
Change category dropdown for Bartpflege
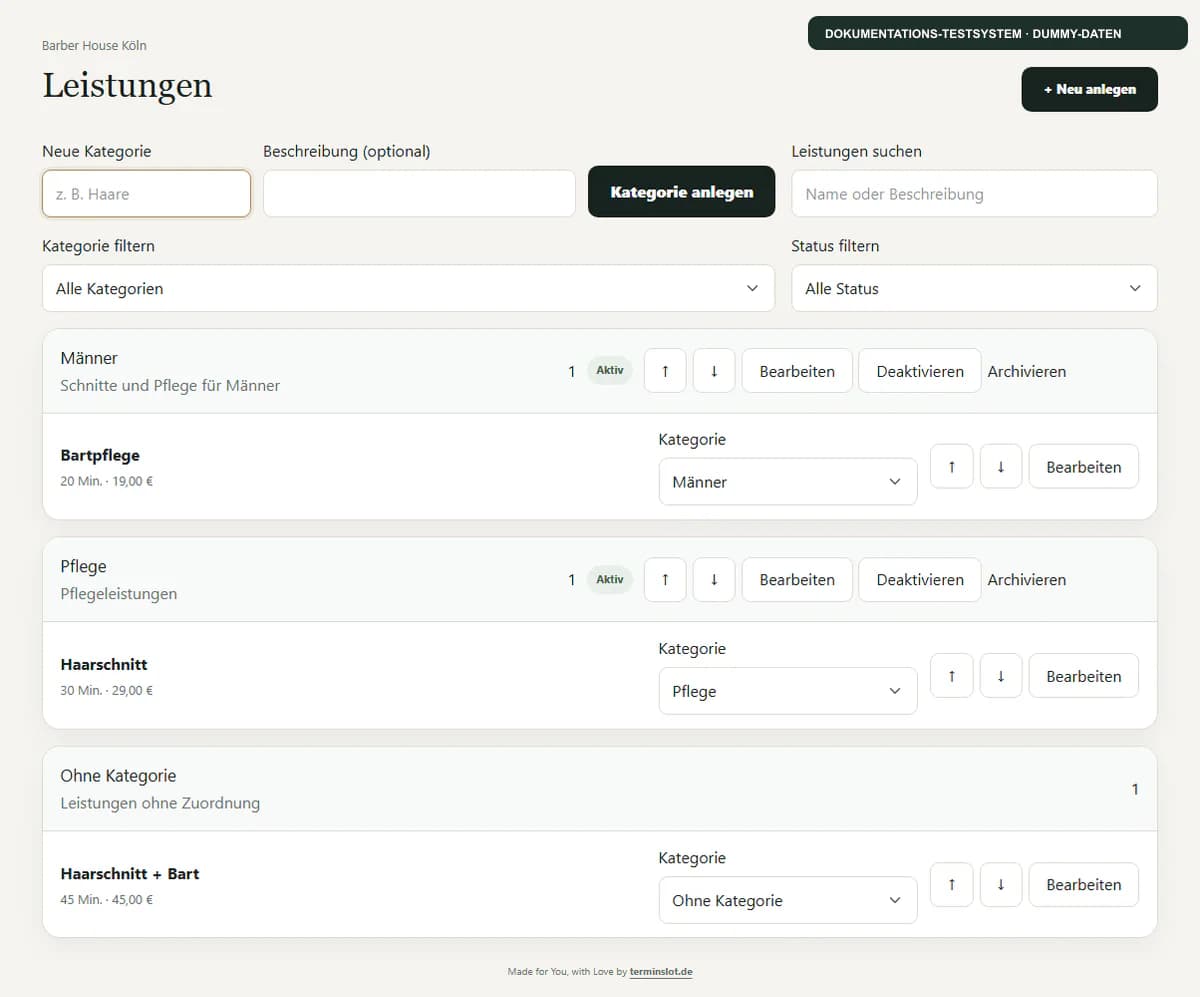point(788,482)
